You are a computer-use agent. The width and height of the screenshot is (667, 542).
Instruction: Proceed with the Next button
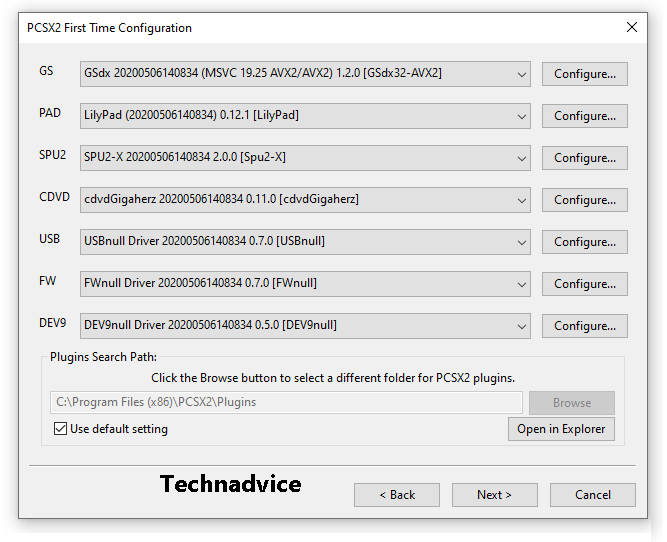tap(495, 495)
